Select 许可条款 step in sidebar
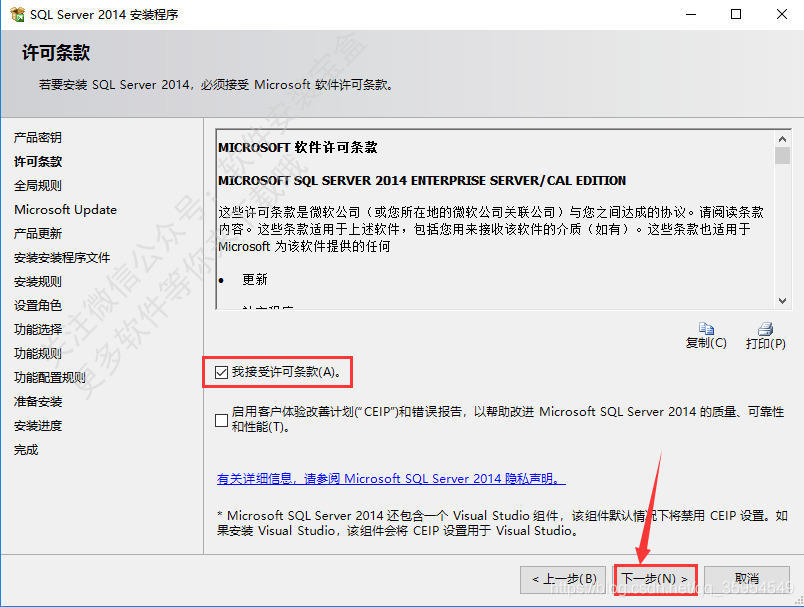This screenshot has height=607, width=804. click(37, 161)
